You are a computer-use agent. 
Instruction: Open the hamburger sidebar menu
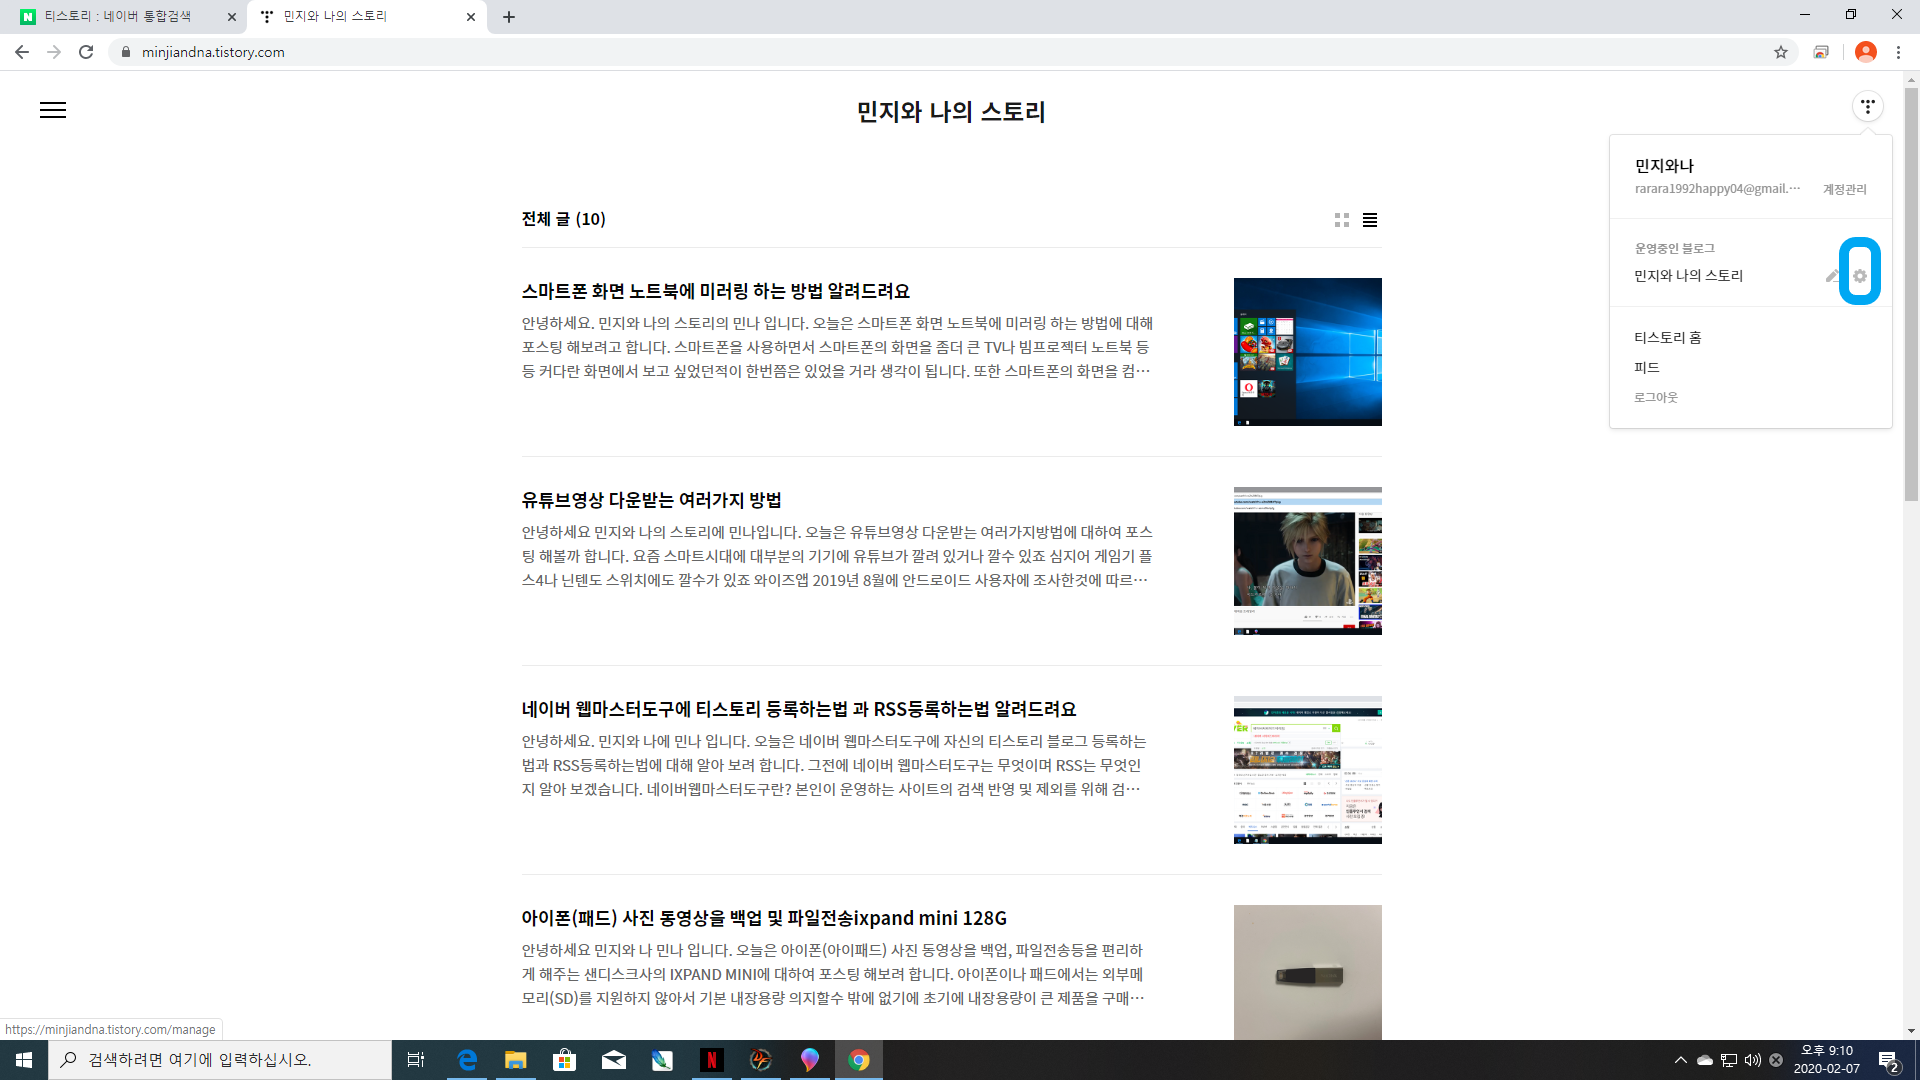[53, 110]
